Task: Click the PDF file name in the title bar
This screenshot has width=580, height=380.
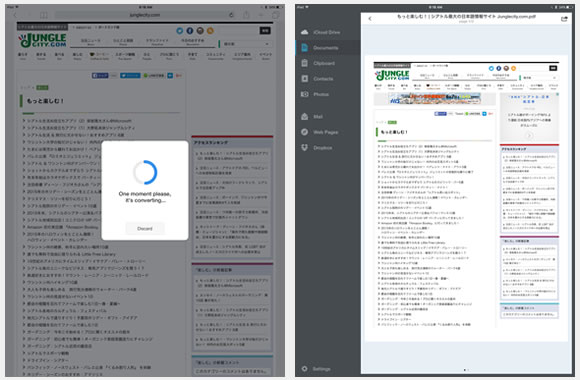Action: (466, 17)
